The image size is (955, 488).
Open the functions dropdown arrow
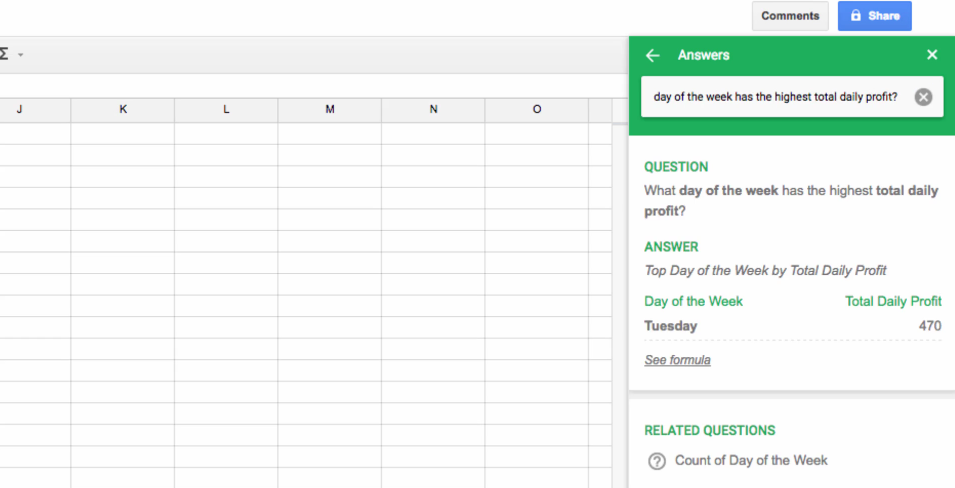[21, 55]
